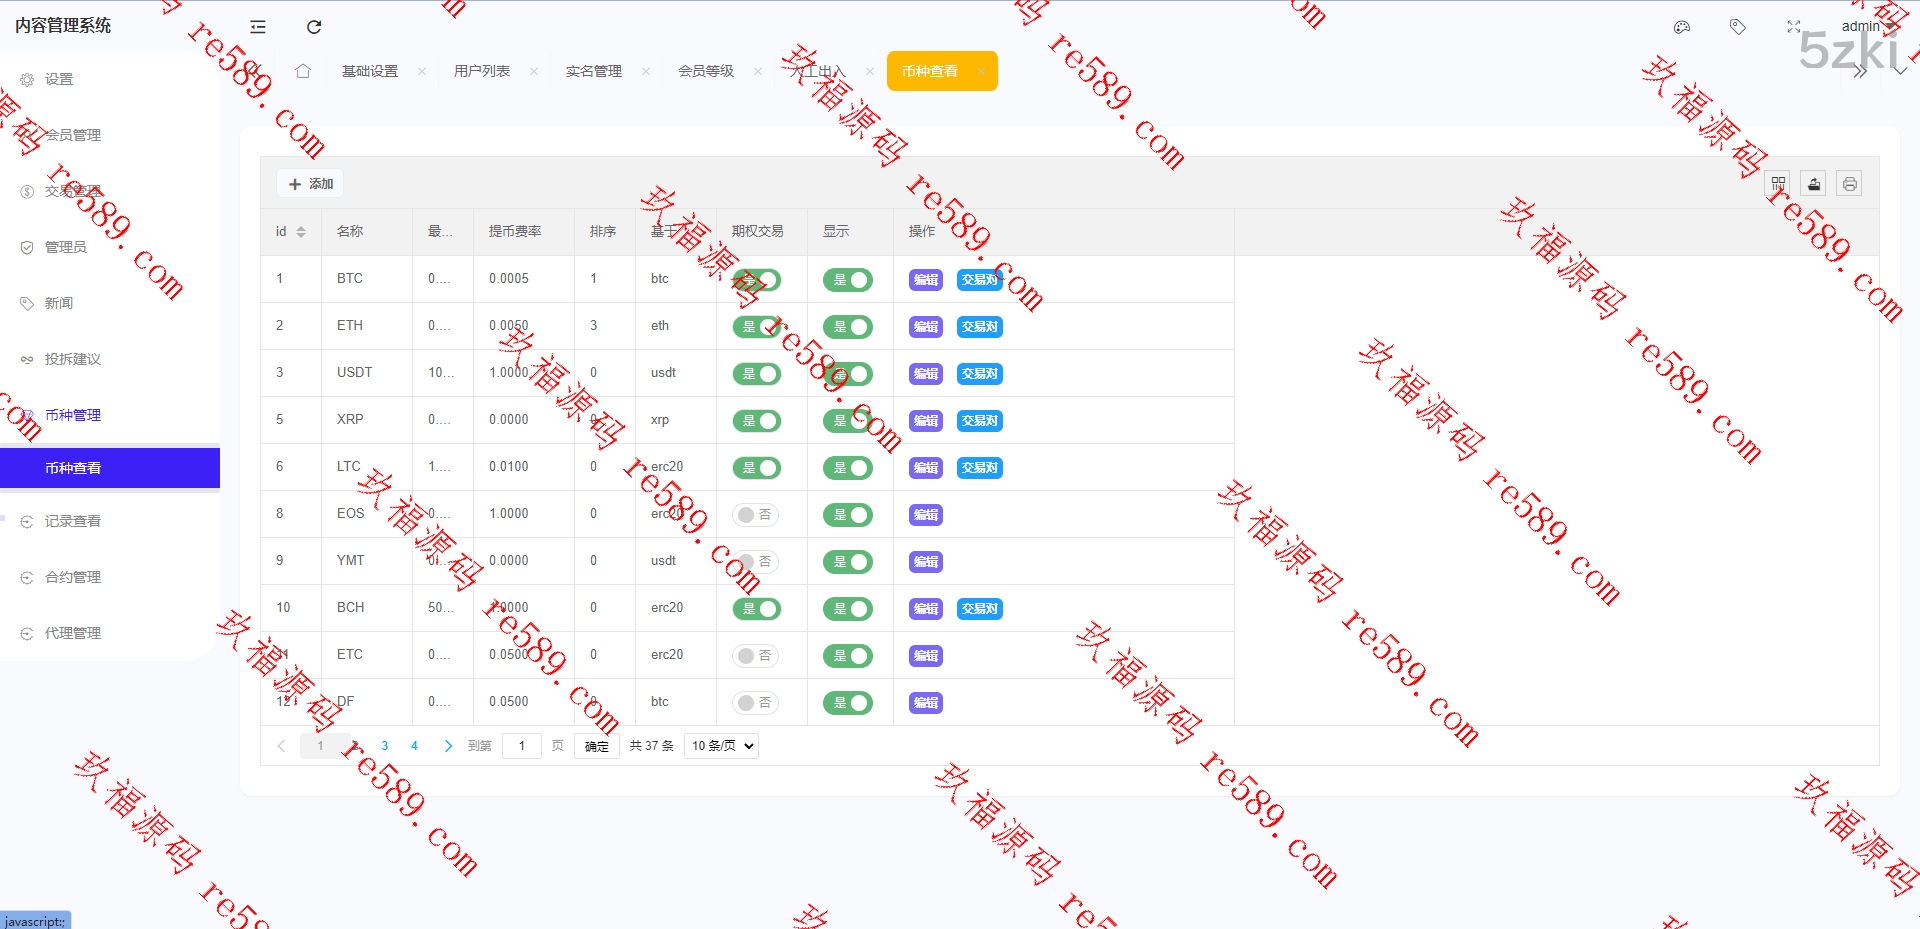Toggle fullscreen mode icon

1794,27
